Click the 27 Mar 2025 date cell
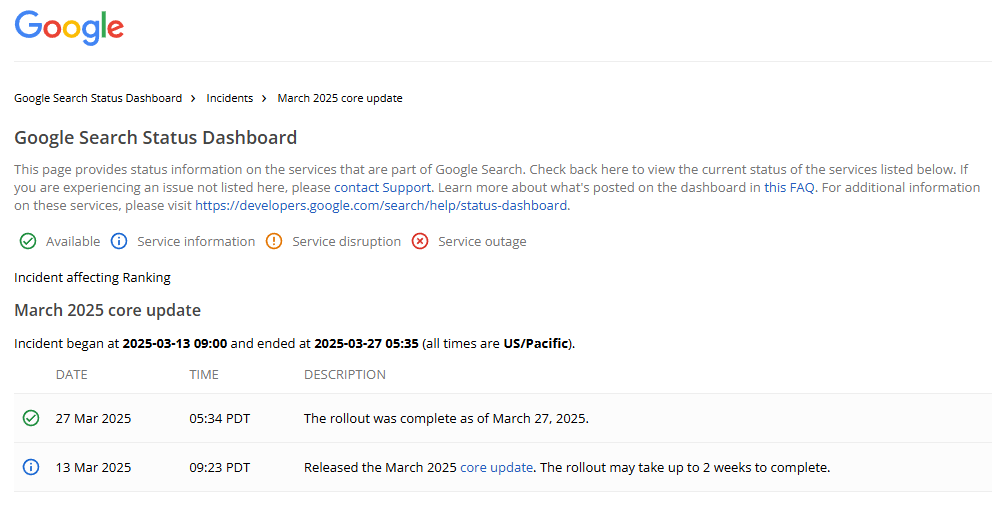This screenshot has height=506, width=1005. click(94, 418)
